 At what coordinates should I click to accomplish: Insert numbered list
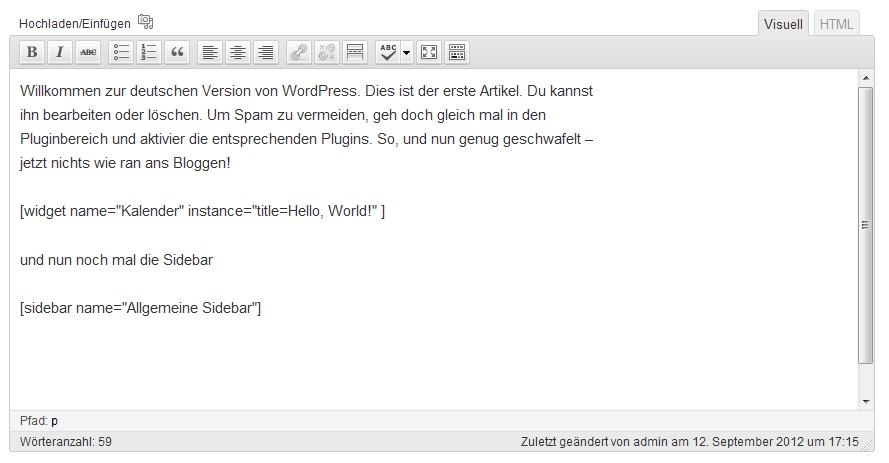(x=149, y=53)
